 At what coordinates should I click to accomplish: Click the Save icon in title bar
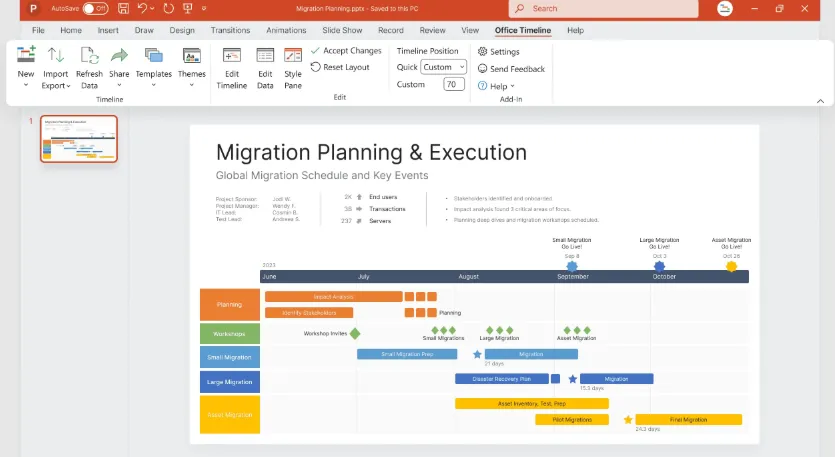coord(123,9)
